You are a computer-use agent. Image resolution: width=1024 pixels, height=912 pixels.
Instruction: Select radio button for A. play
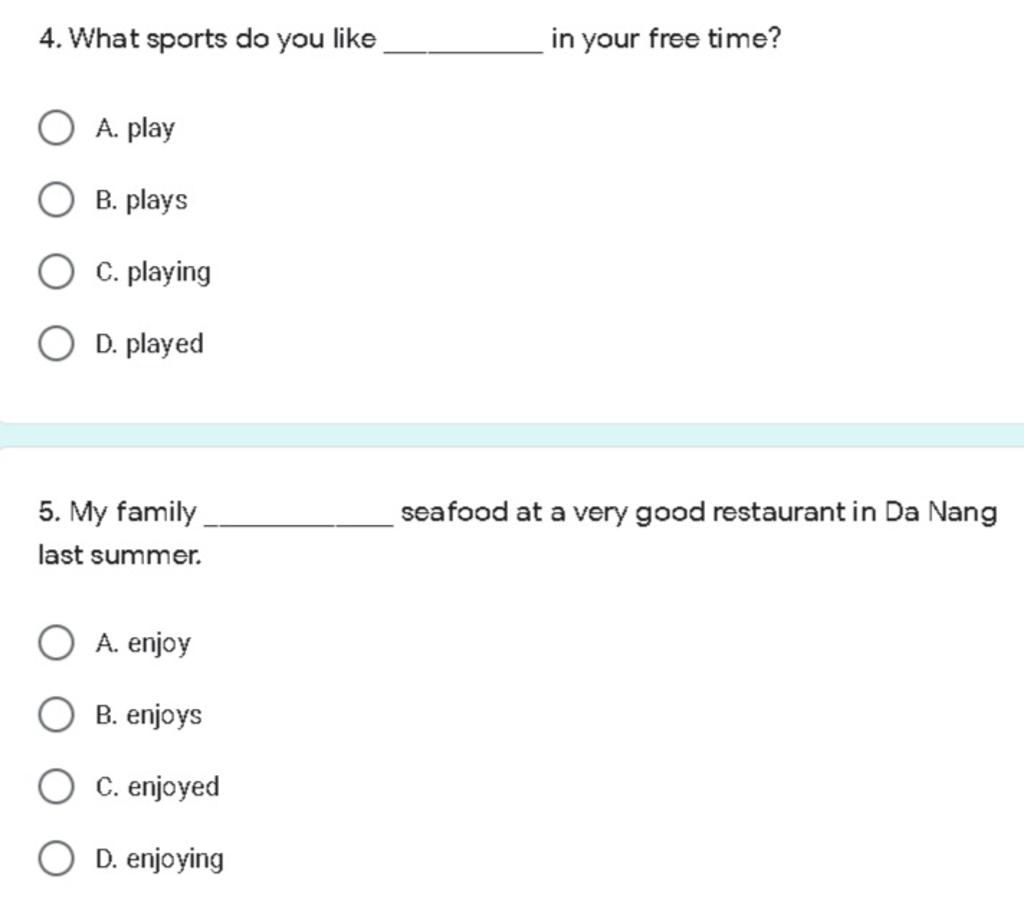pyautogui.click(x=56, y=127)
